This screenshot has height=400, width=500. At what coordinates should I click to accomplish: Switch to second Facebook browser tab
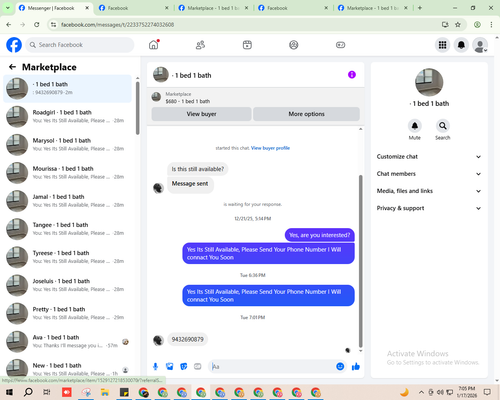tap(134, 8)
